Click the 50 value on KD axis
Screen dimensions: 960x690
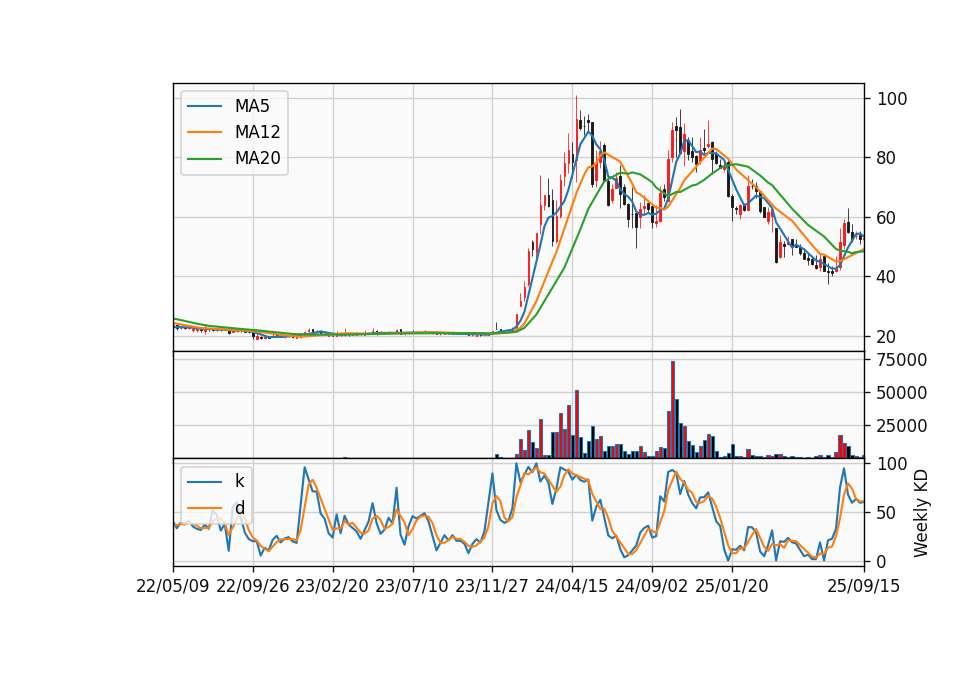tap(886, 513)
